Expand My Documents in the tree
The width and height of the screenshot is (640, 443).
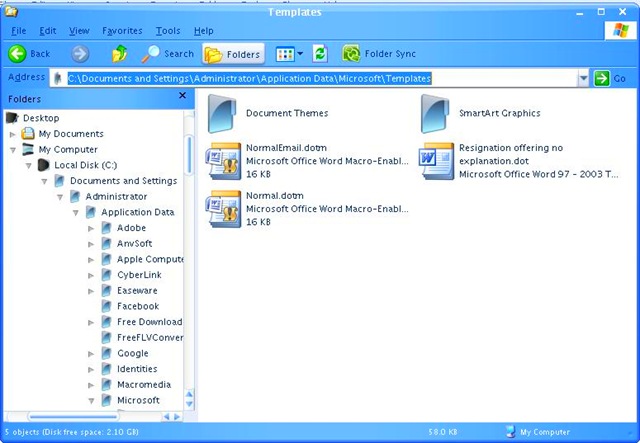[x=13, y=134]
